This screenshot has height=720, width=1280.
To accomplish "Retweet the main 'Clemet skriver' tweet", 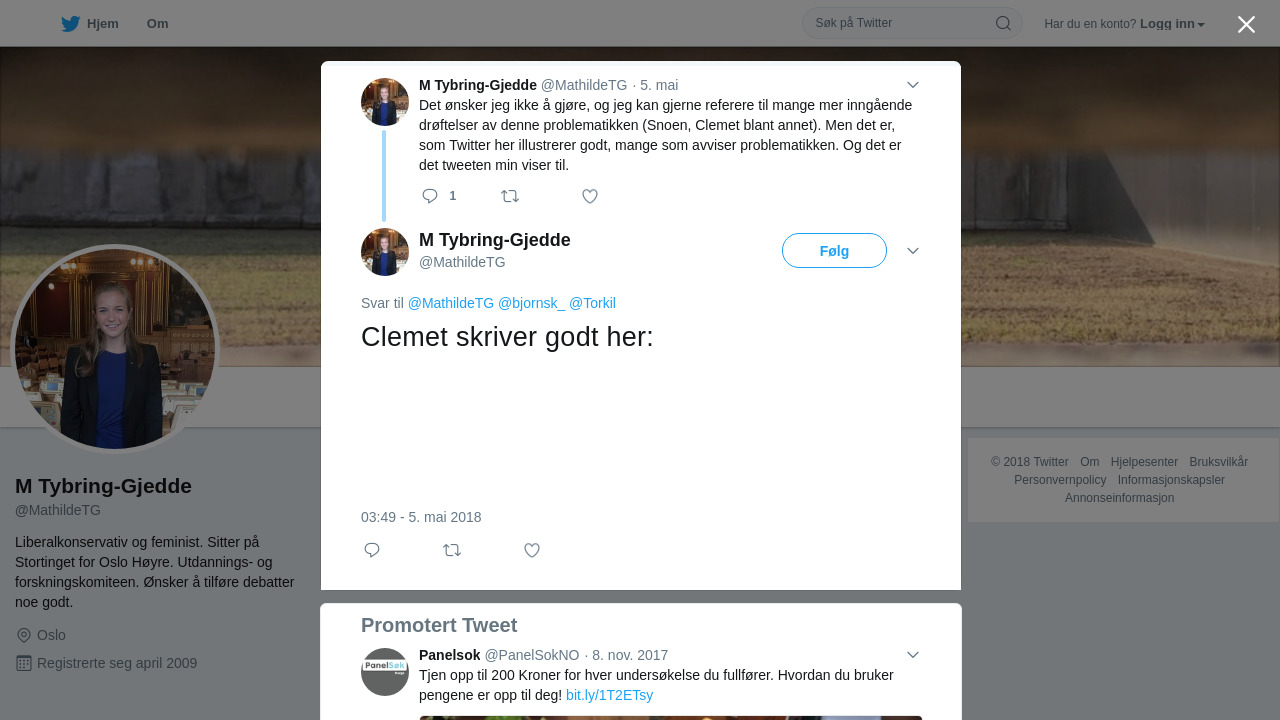I will (452, 550).
